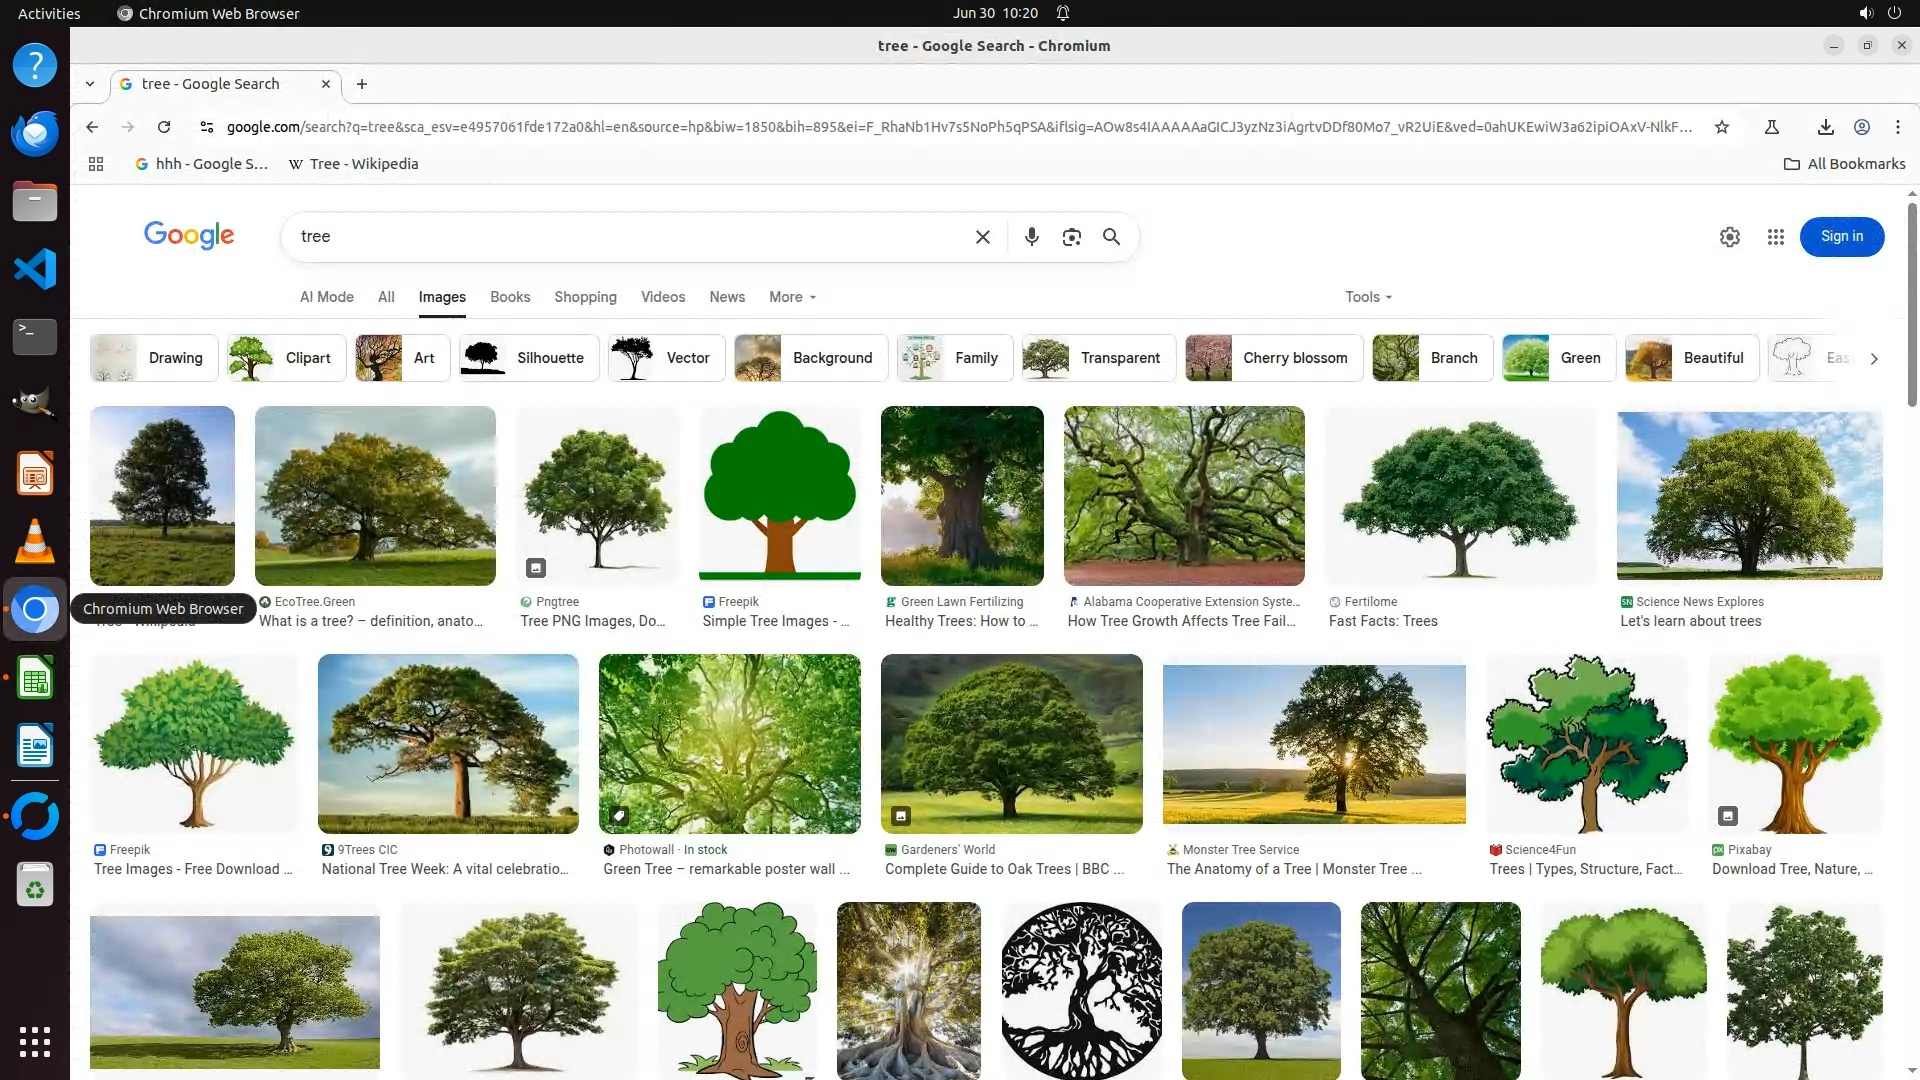This screenshot has height=1080, width=1920.
Task: Open the Google apps grid icon
Action: (1775, 237)
